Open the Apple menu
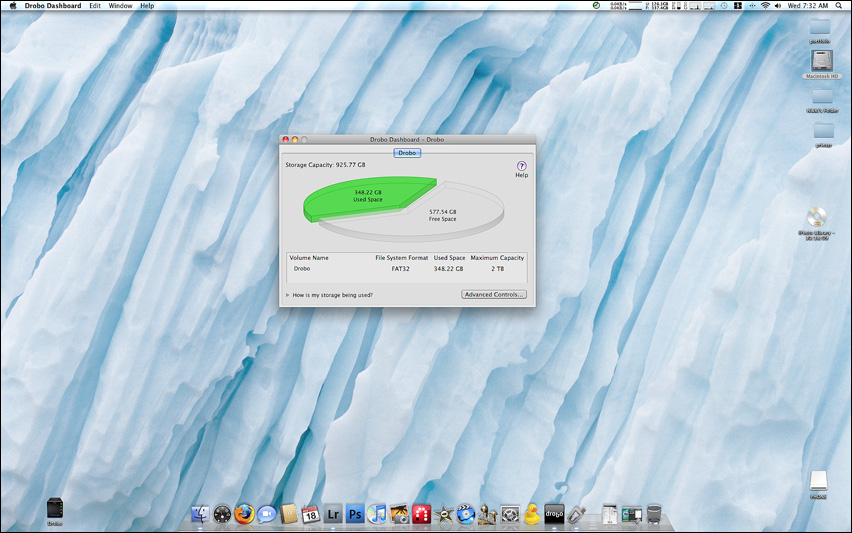 (13, 5)
